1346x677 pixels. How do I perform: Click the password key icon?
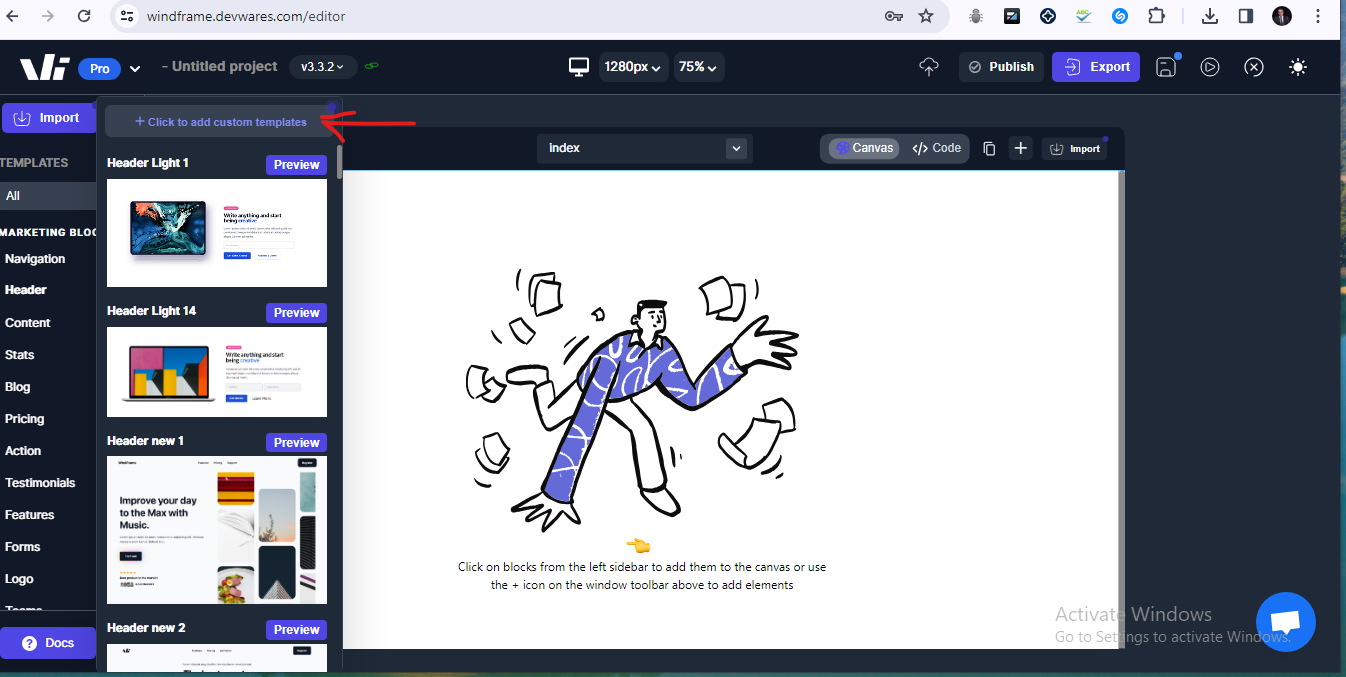[x=893, y=16]
